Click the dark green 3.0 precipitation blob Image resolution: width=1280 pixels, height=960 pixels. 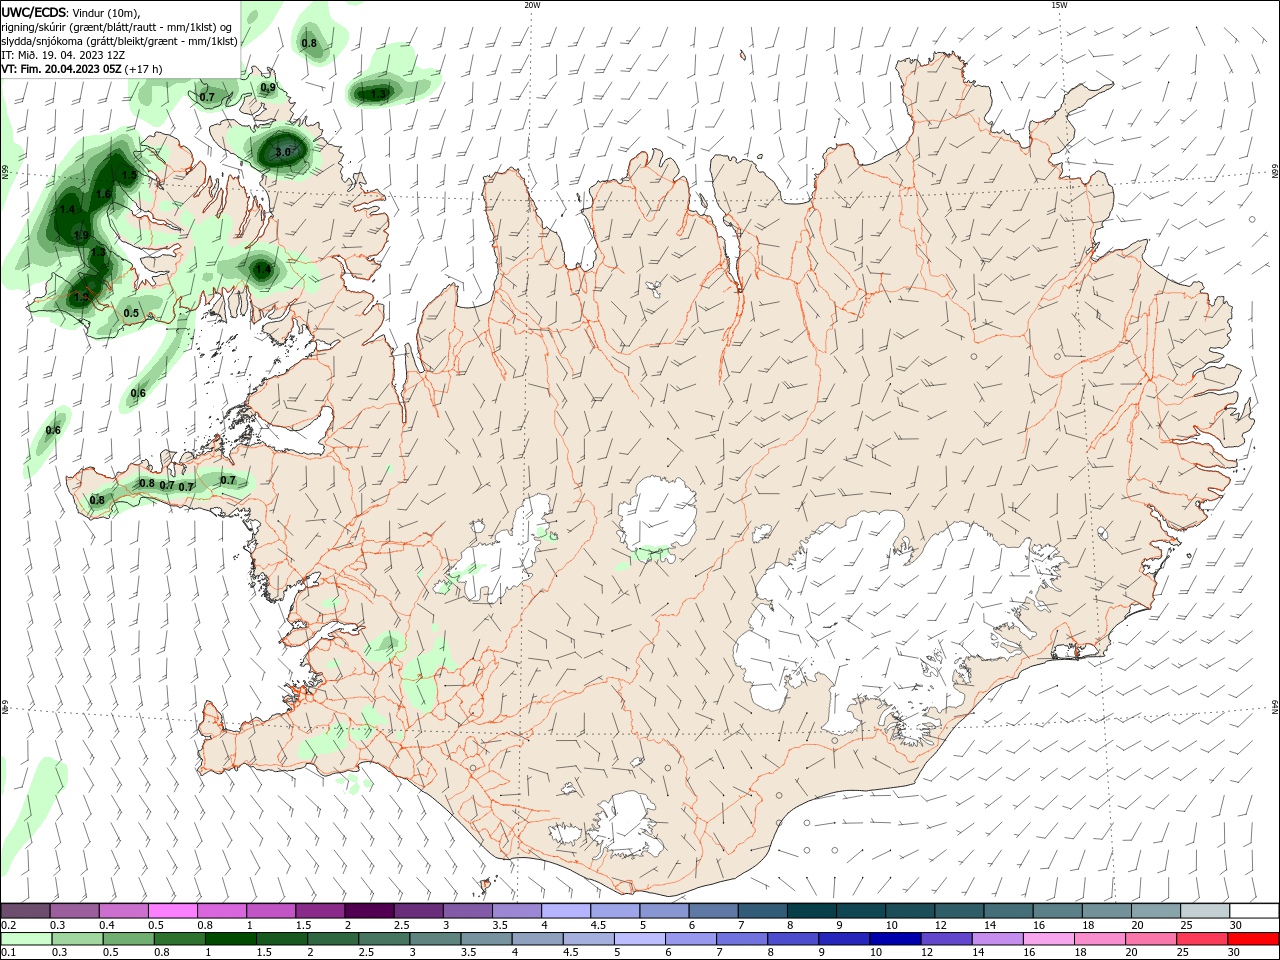[x=281, y=151]
